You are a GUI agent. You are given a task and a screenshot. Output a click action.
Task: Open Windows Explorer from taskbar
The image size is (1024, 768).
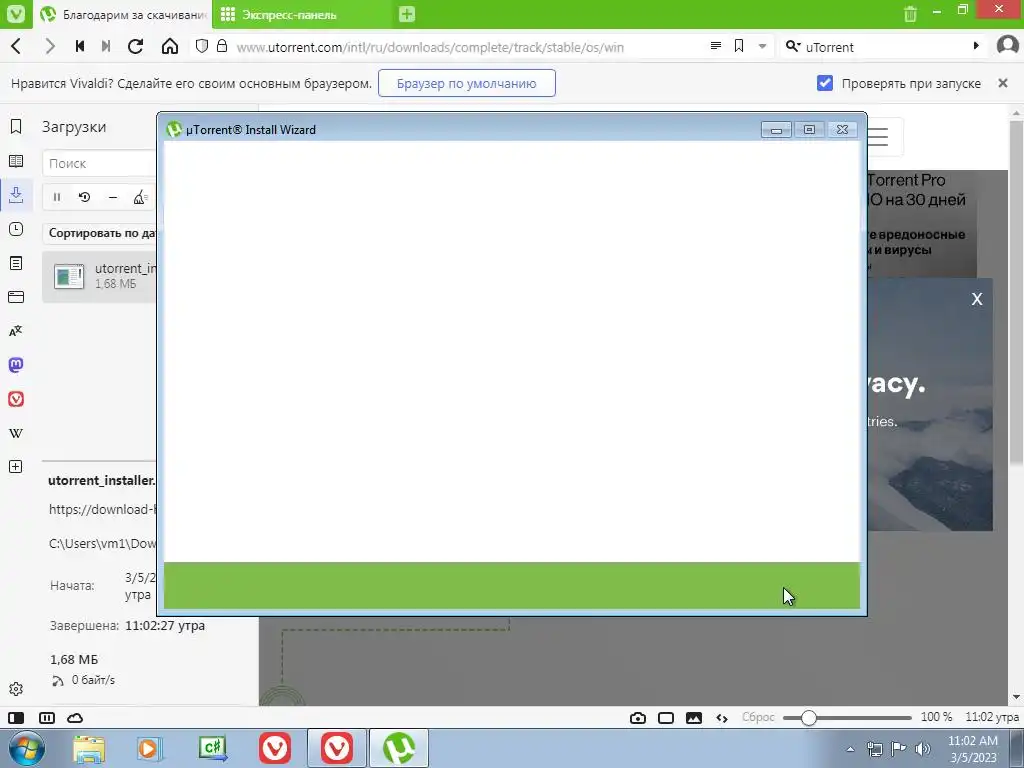pos(89,748)
